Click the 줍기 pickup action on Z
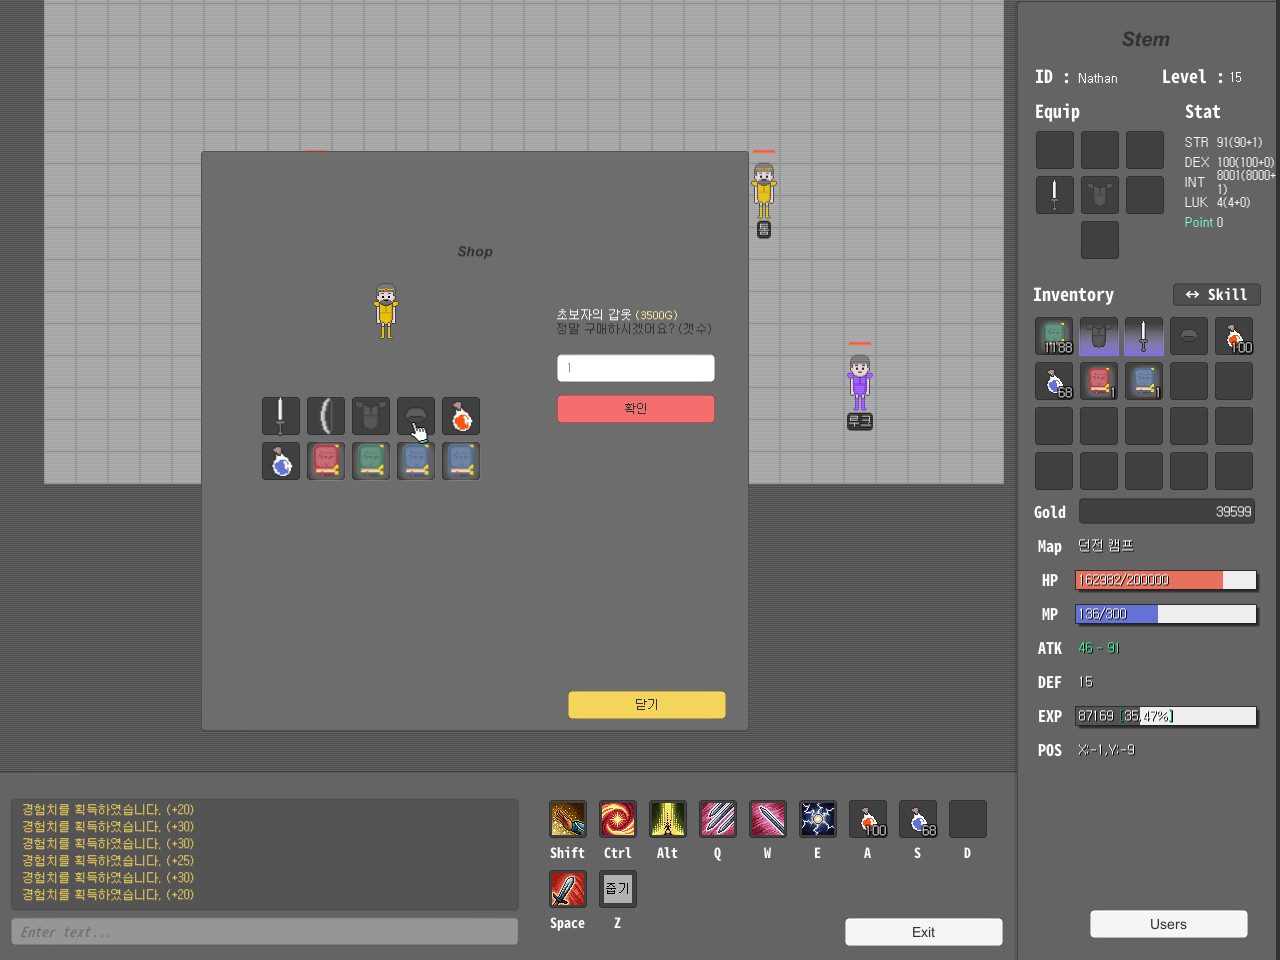The image size is (1280, 960). [617, 888]
